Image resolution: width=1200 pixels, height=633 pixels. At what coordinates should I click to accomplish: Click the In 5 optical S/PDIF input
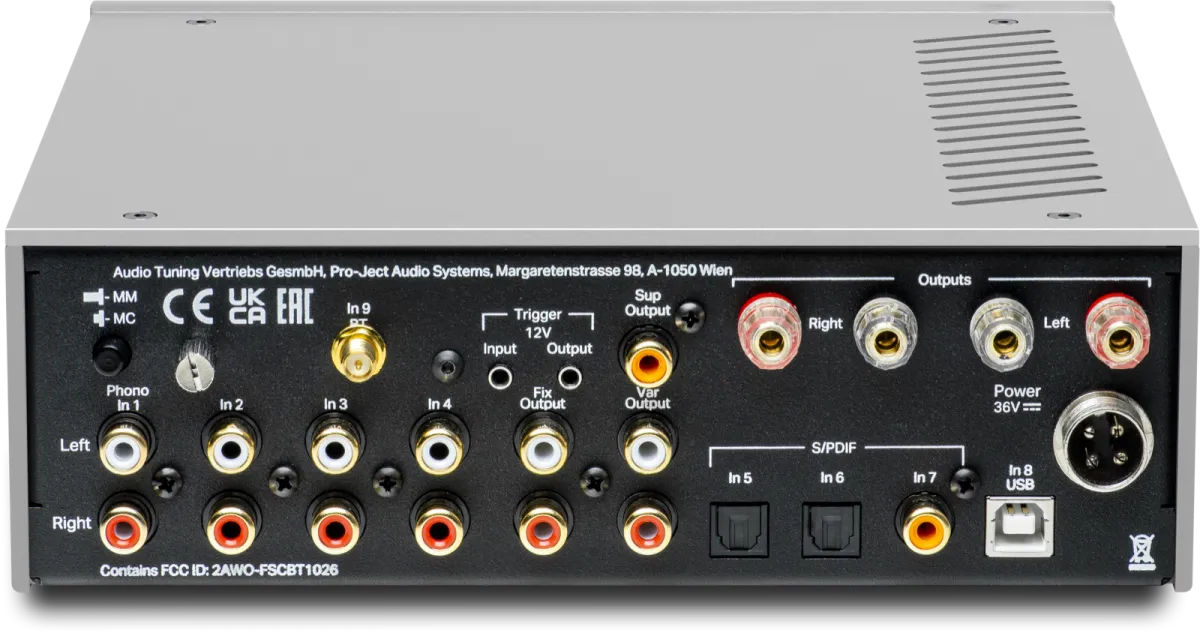click(x=739, y=526)
